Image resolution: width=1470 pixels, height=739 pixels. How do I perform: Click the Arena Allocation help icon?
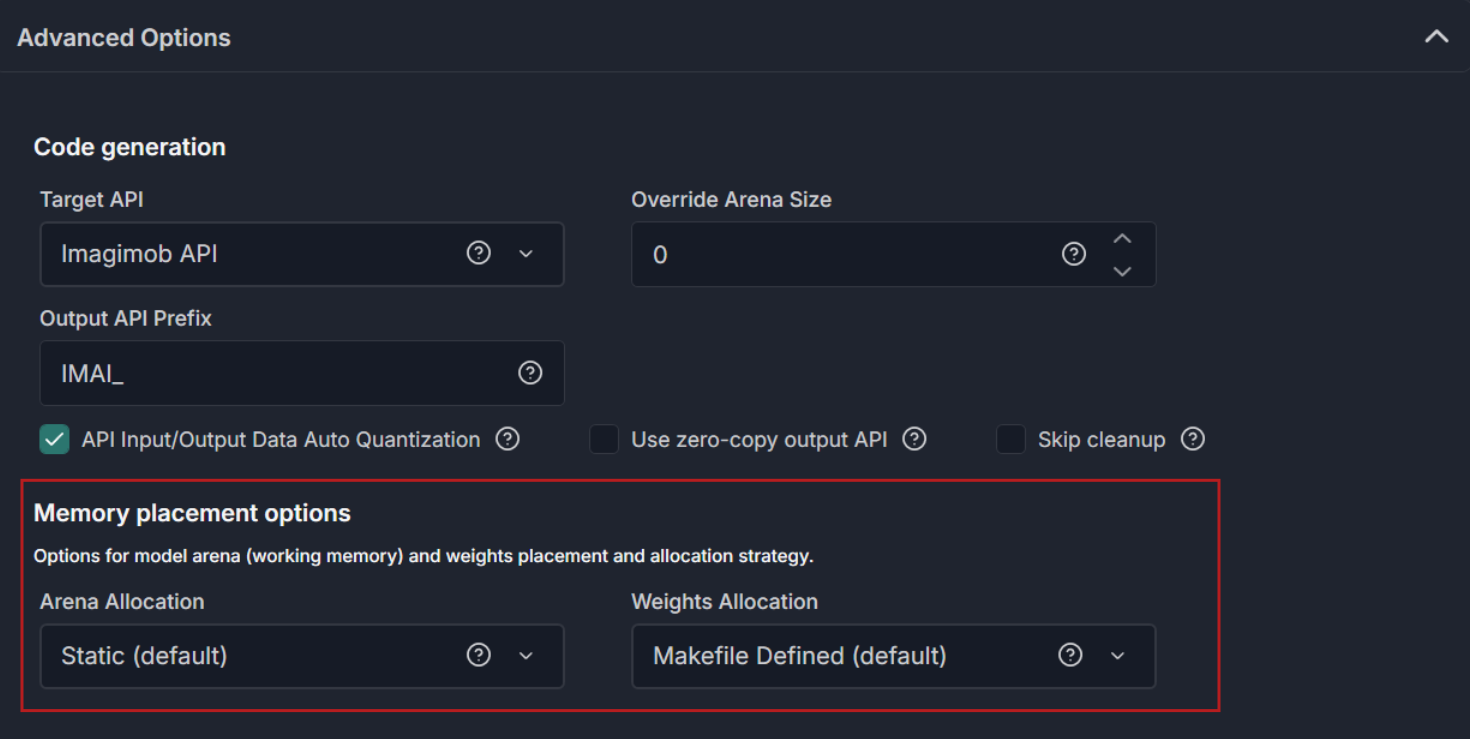tap(479, 655)
